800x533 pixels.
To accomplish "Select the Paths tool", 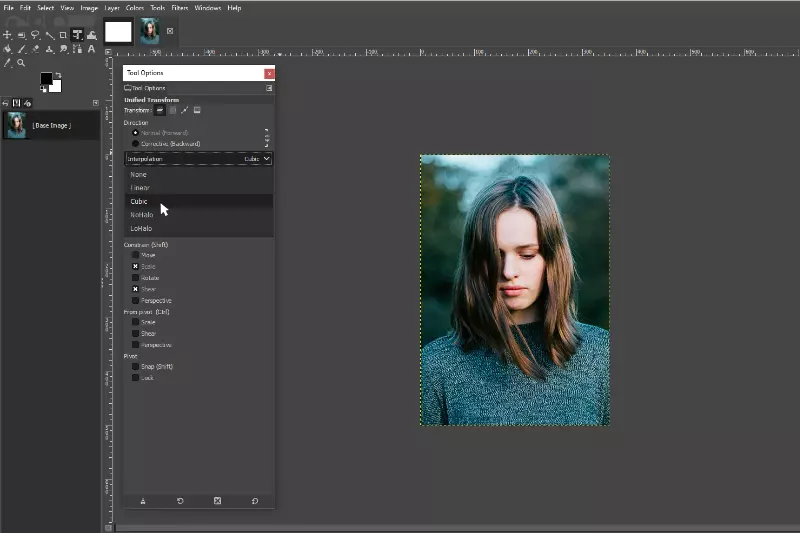I will pos(77,49).
